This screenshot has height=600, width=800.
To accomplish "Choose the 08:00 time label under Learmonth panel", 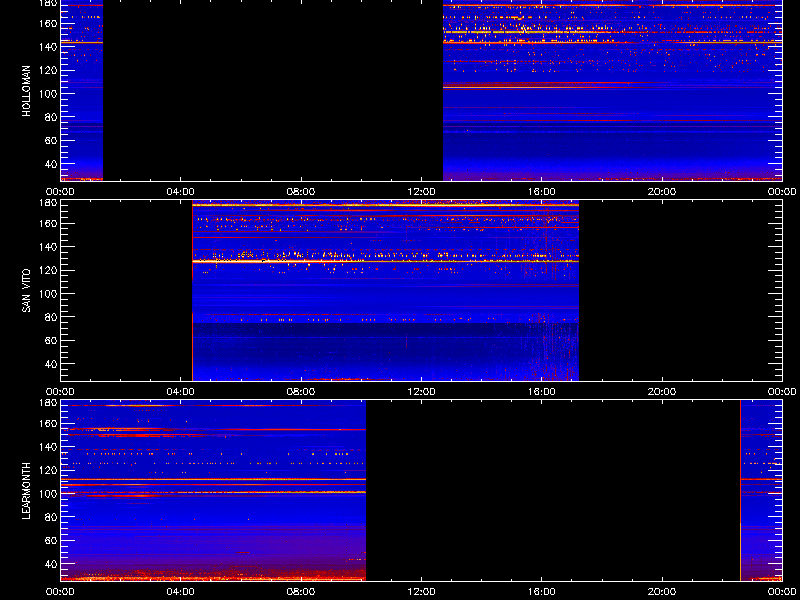I will [x=301, y=592].
